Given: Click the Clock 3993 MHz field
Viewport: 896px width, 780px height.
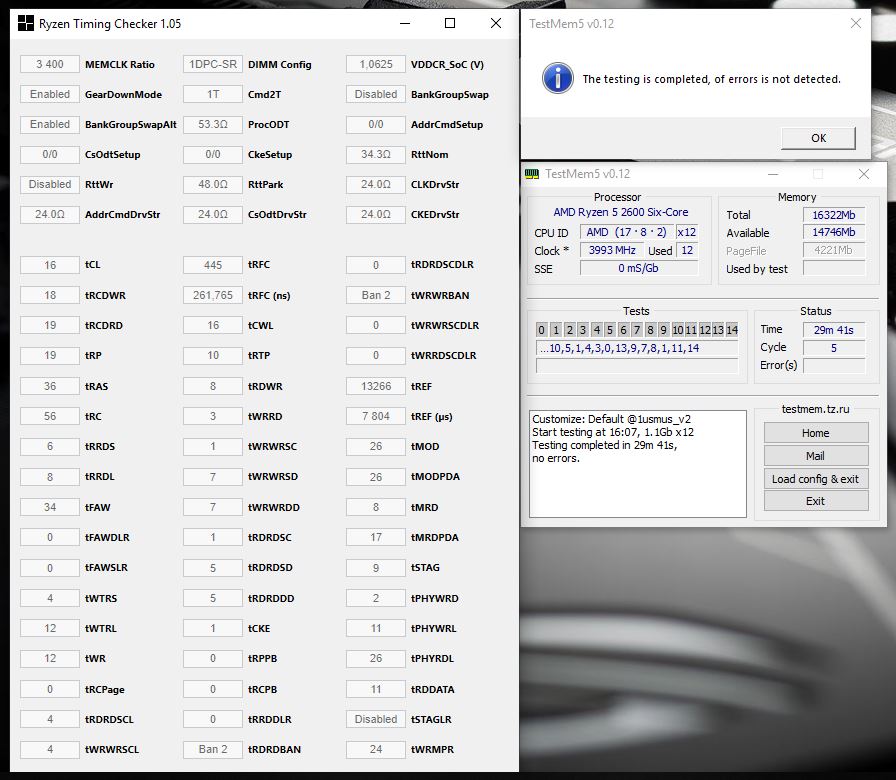Looking at the screenshot, I should [611, 250].
